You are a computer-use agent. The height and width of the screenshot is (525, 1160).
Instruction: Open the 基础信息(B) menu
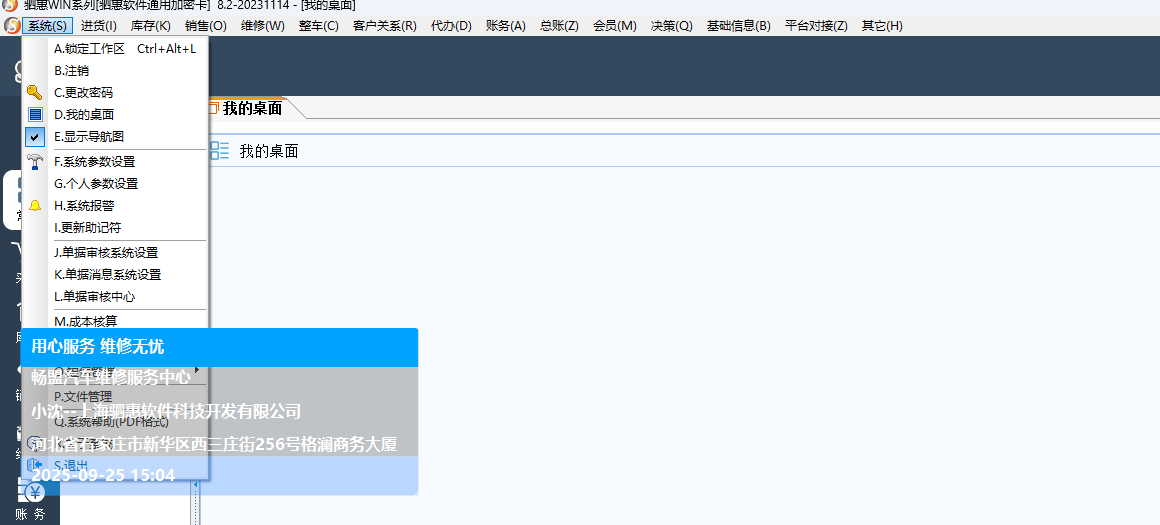click(x=738, y=25)
